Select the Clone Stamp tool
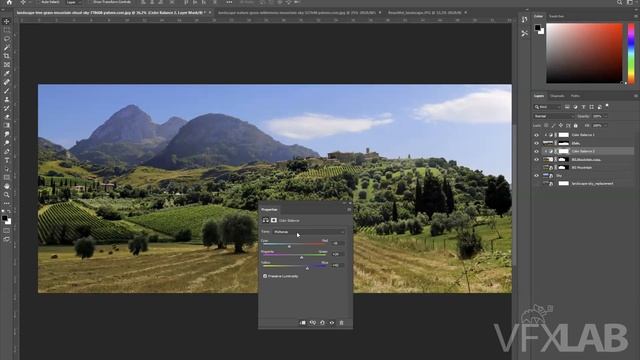 pos(7,99)
